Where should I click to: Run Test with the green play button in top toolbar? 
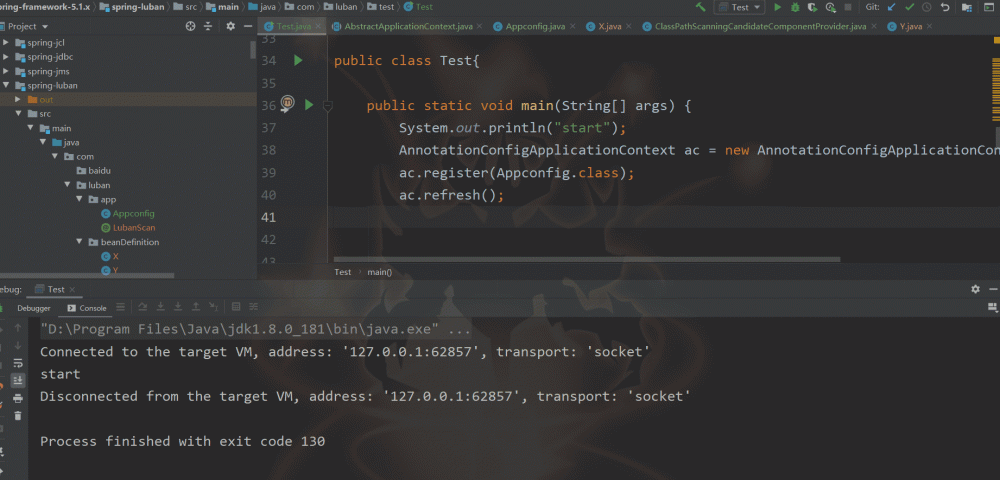coord(777,7)
